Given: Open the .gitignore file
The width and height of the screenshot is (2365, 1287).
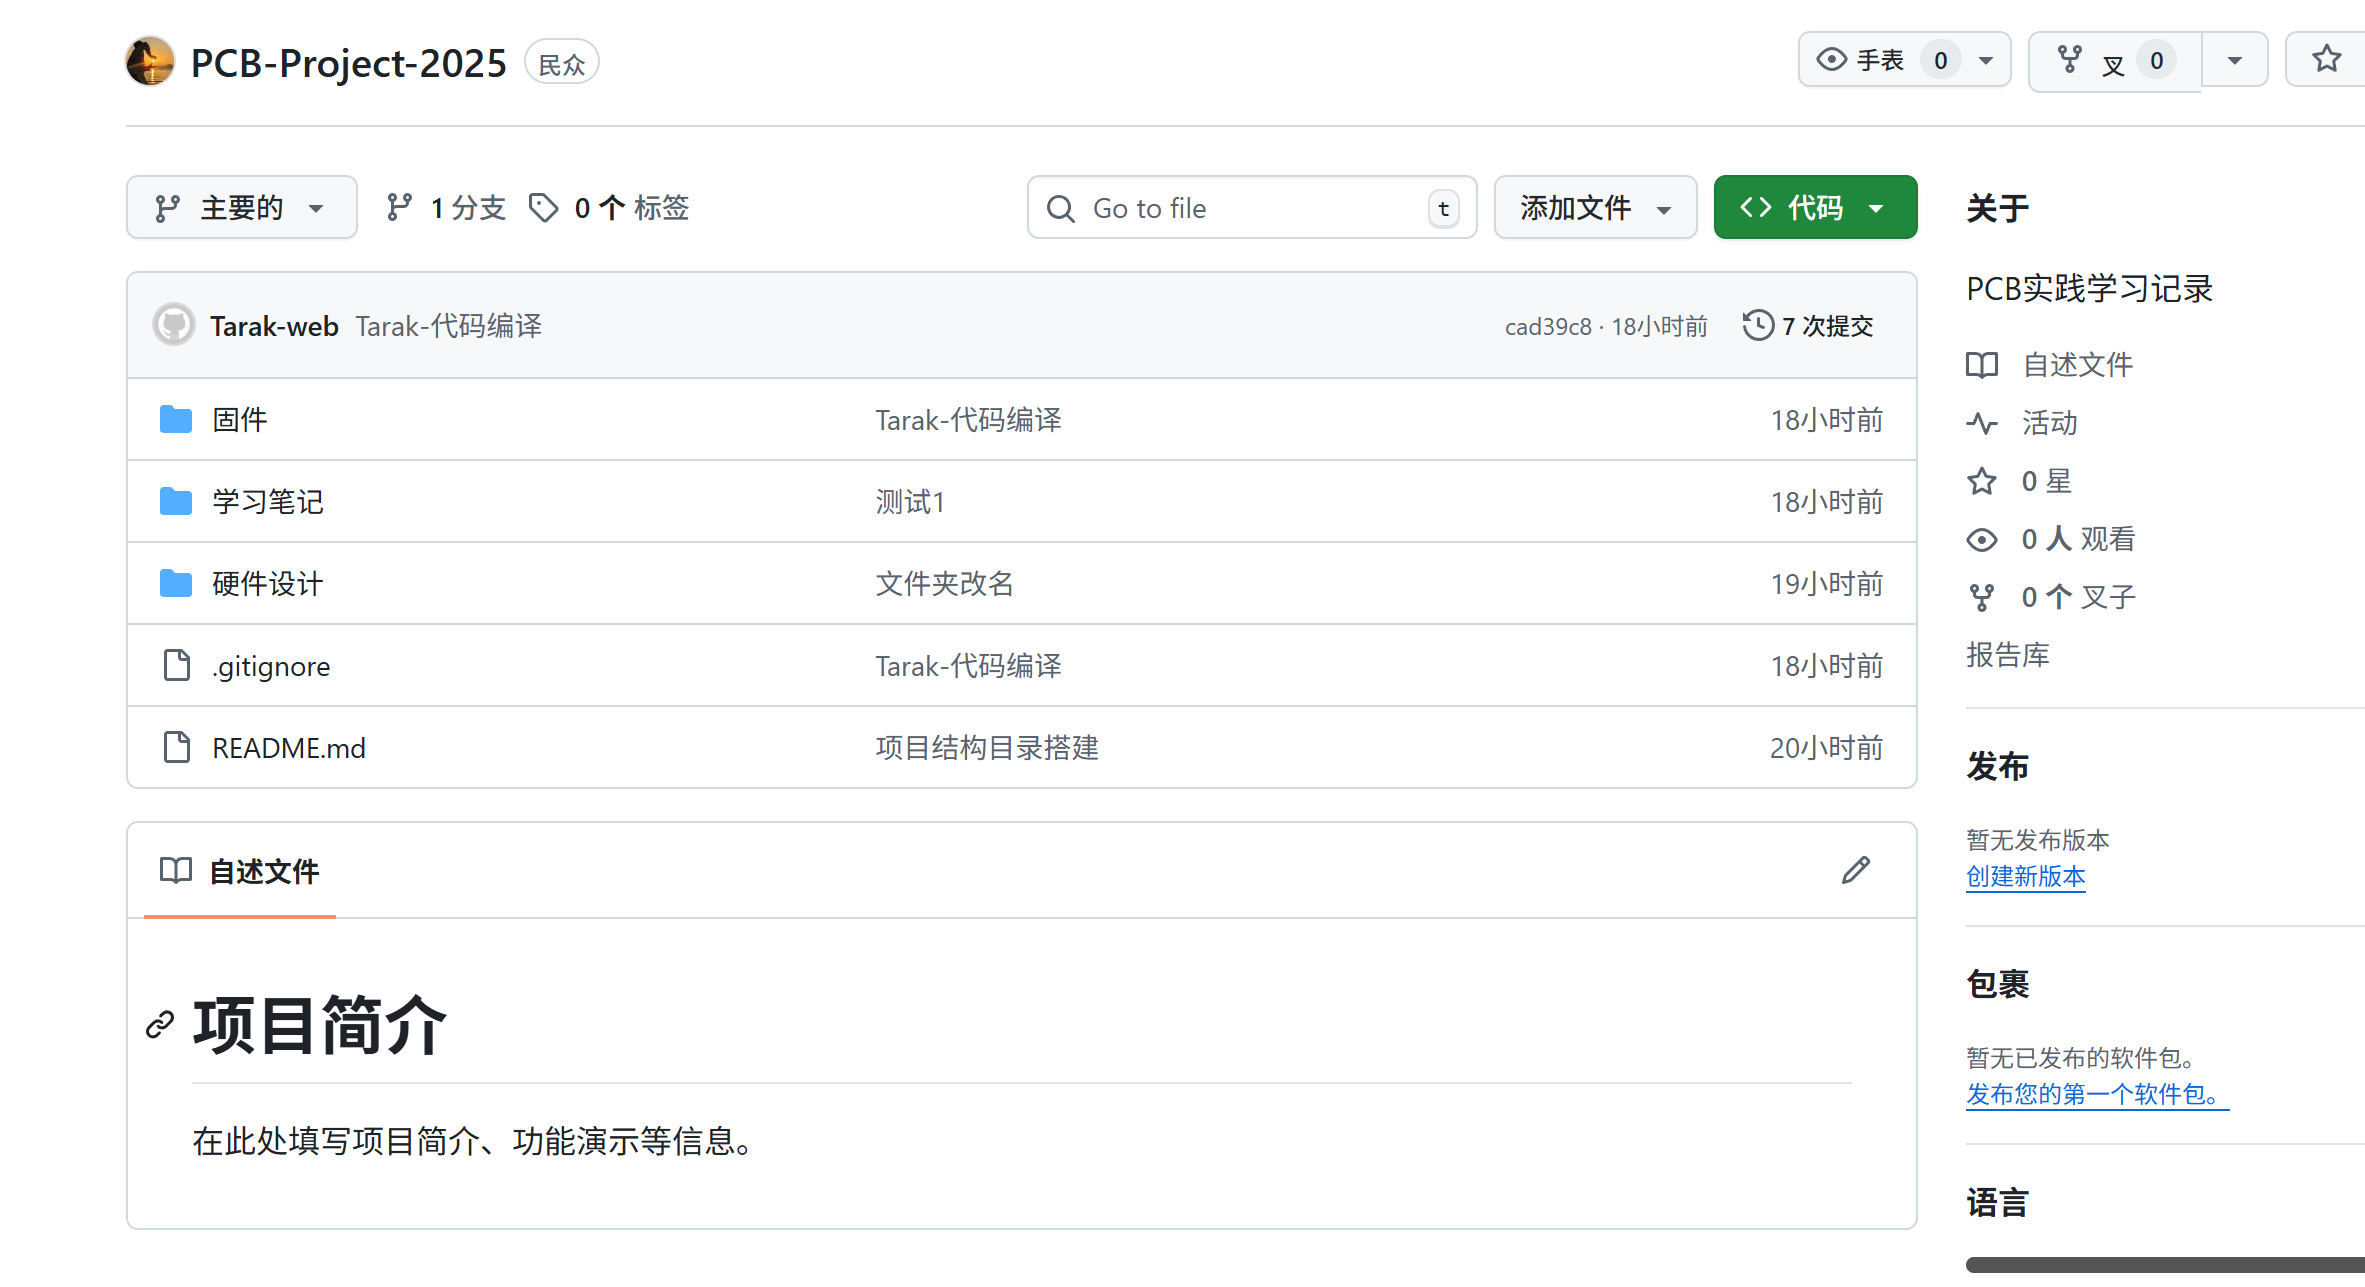Looking at the screenshot, I should click(x=271, y=666).
